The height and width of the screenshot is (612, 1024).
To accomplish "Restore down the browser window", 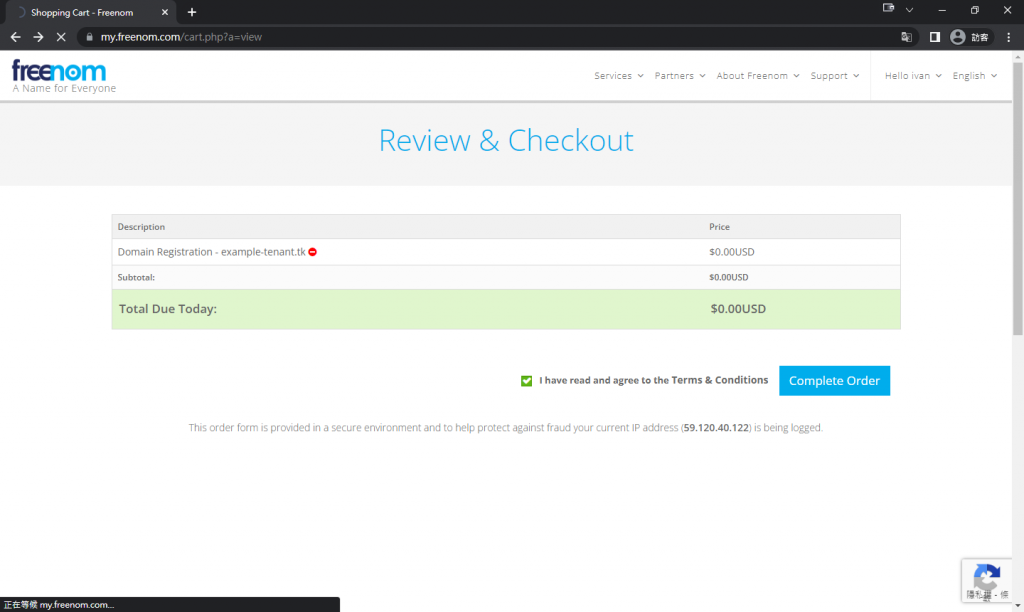I will (x=974, y=10).
